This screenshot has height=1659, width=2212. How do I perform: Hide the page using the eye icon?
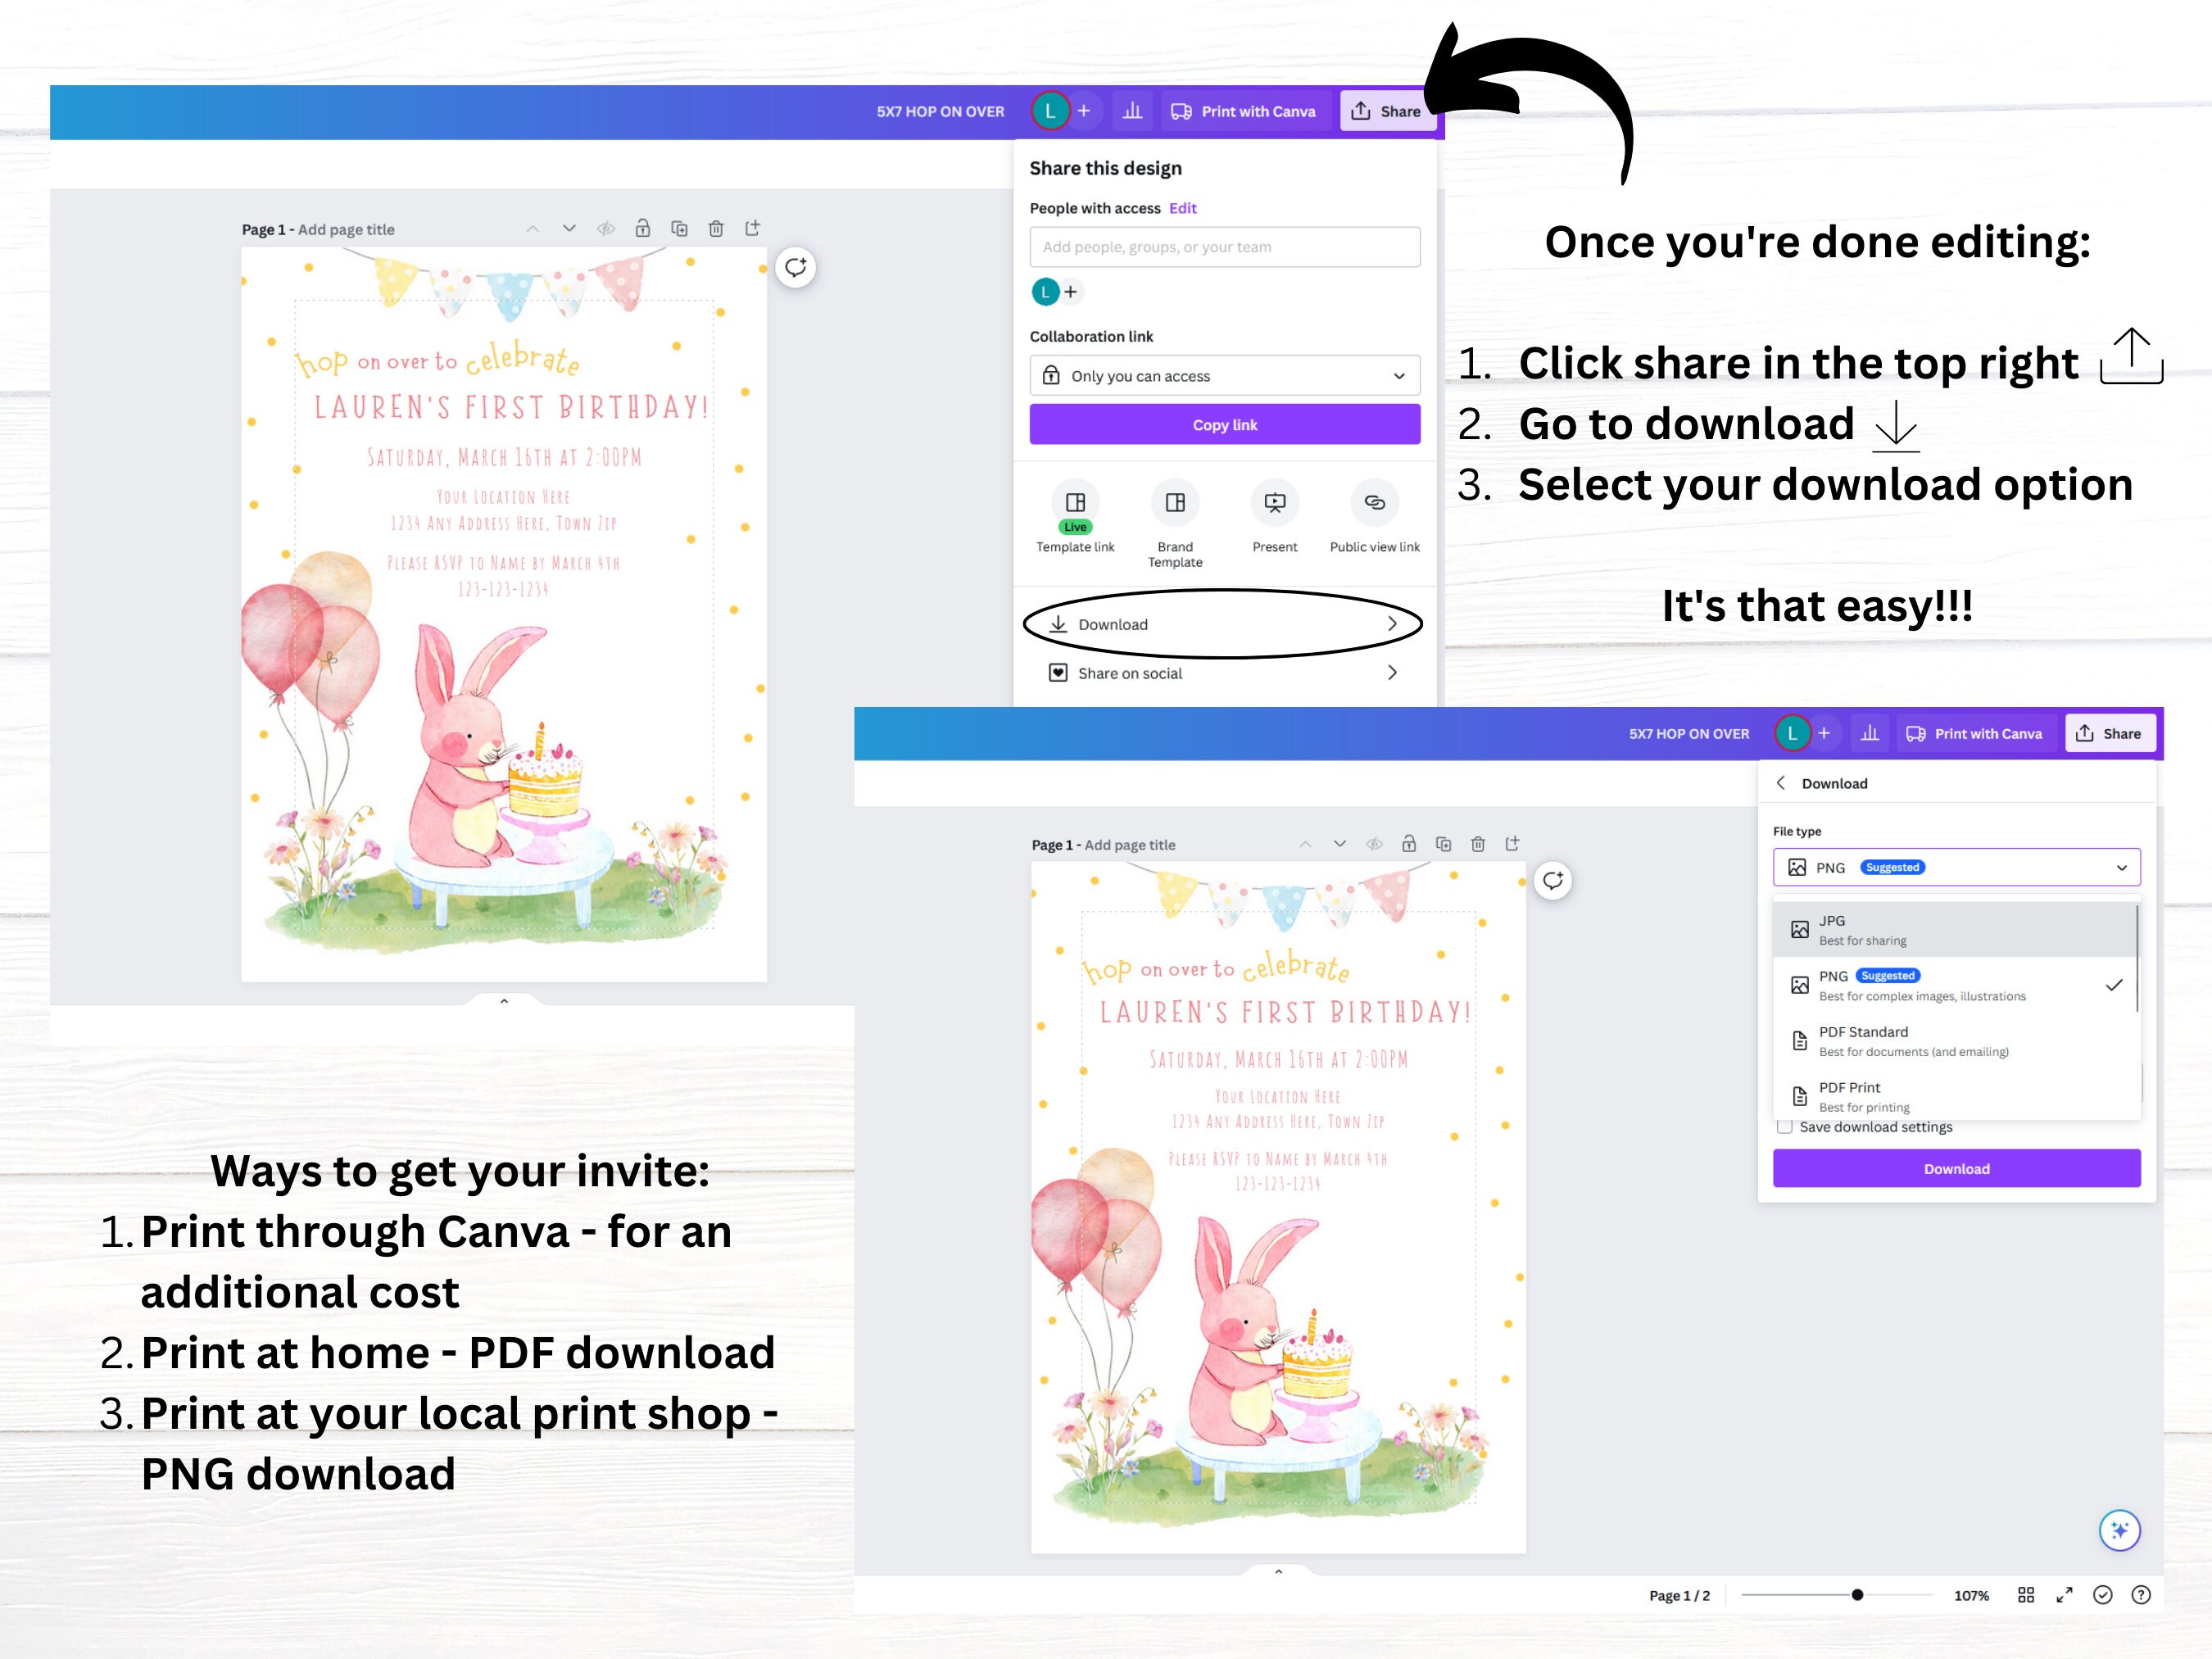pyautogui.click(x=606, y=228)
